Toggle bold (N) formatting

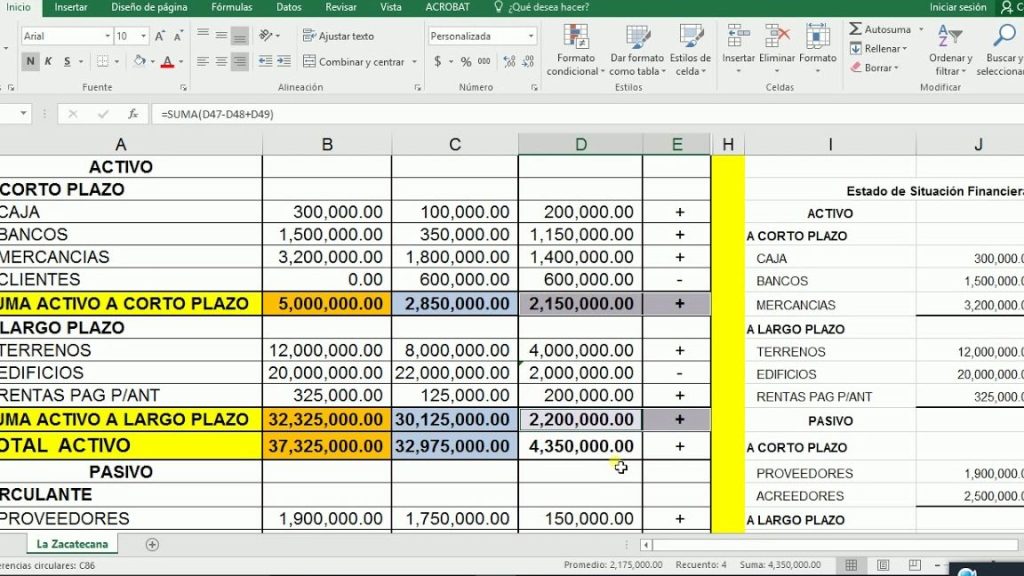tap(31, 62)
